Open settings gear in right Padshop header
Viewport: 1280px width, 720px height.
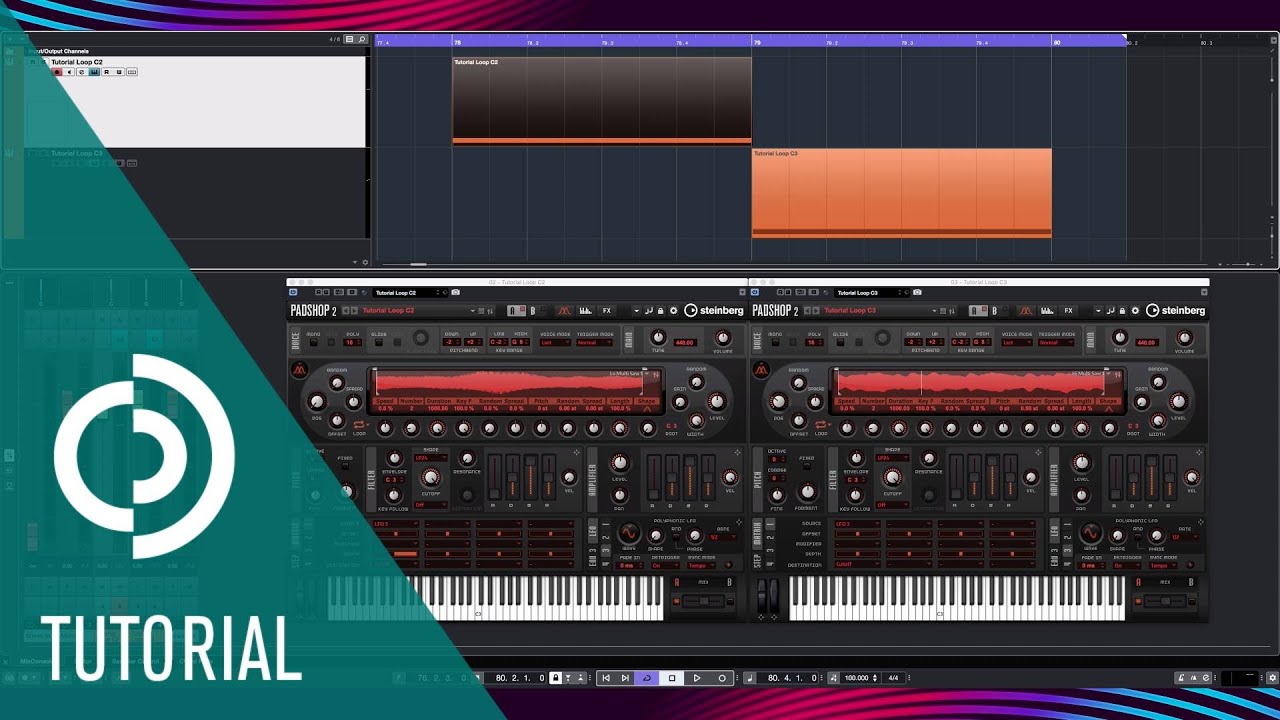1135,310
